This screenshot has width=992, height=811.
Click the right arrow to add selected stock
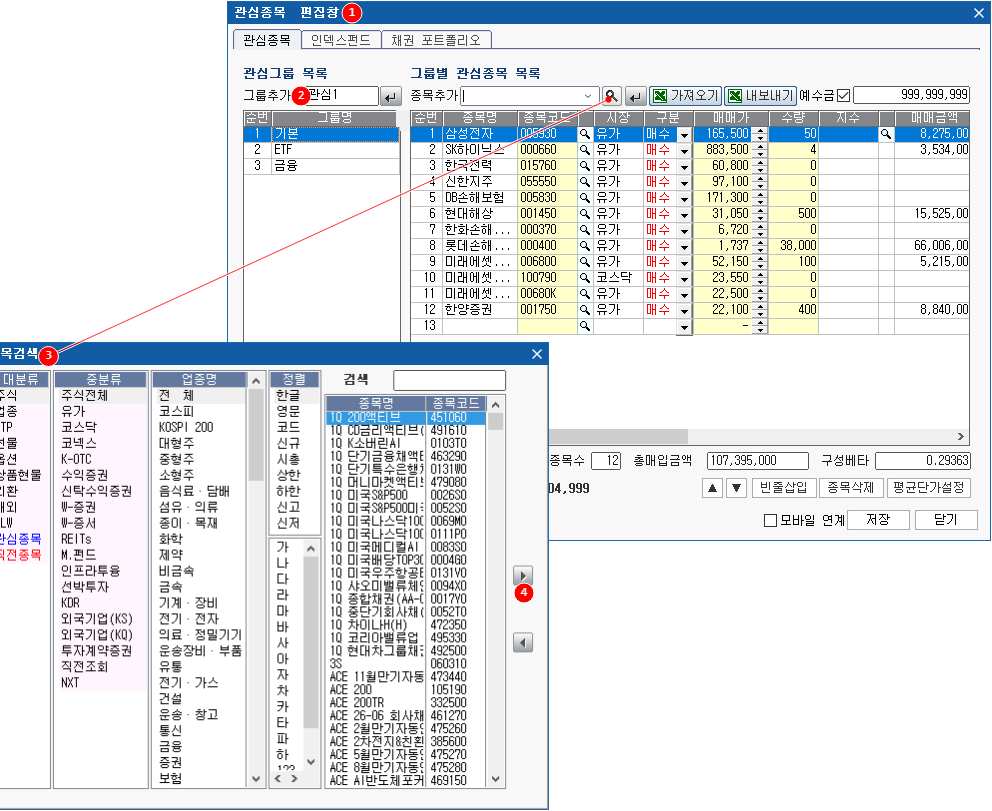click(x=522, y=576)
